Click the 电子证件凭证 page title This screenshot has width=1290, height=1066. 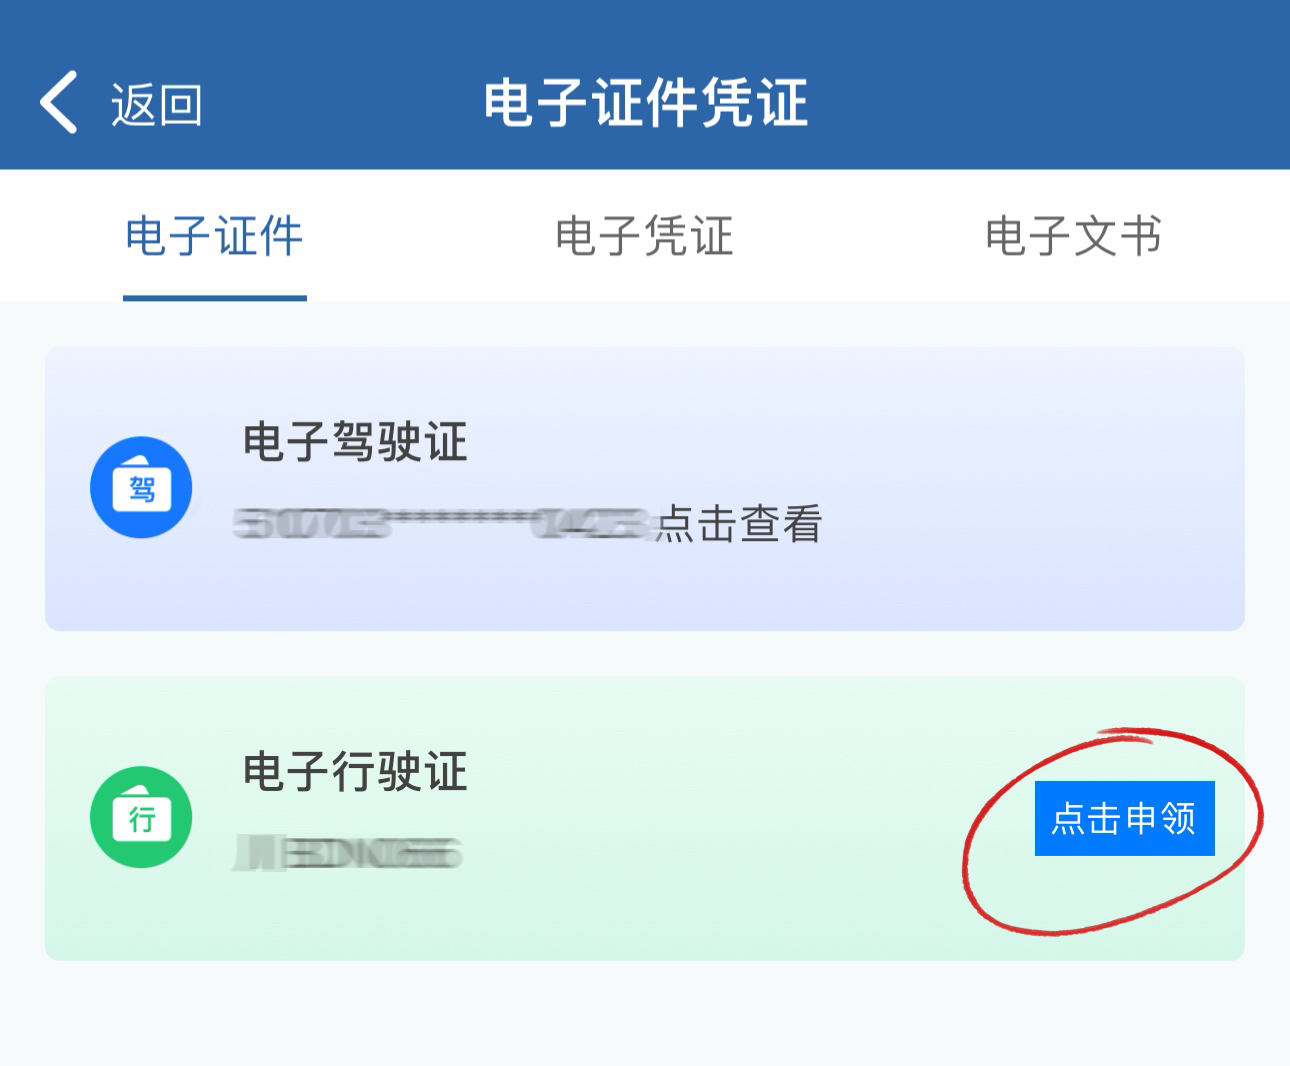tap(645, 103)
